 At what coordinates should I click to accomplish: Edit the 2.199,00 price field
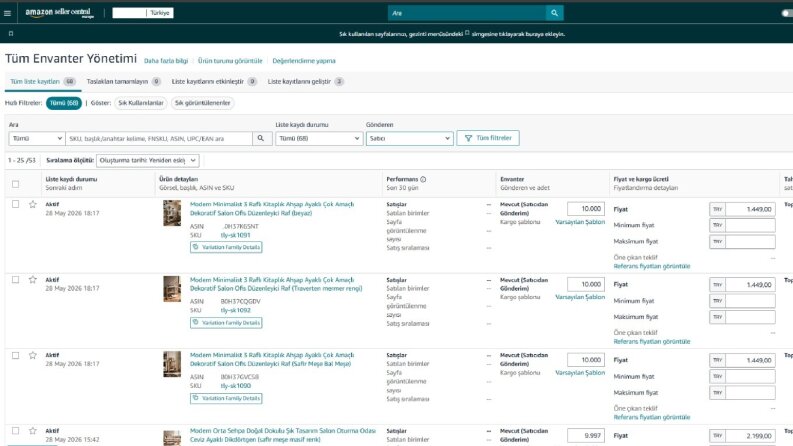[x=750, y=435]
